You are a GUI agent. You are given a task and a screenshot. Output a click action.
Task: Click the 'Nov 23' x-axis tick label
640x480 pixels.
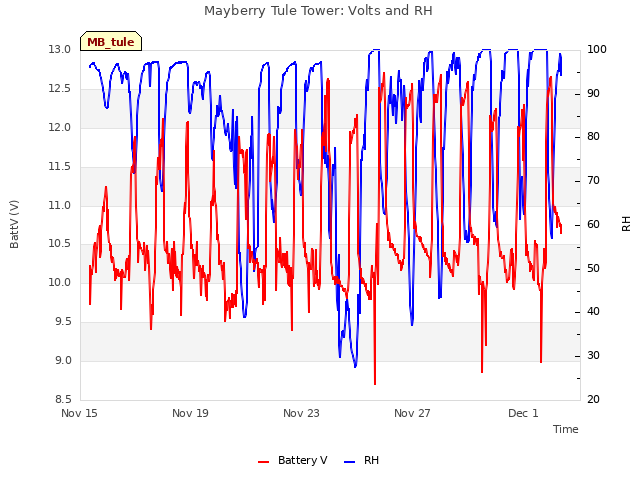(x=301, y=413)
